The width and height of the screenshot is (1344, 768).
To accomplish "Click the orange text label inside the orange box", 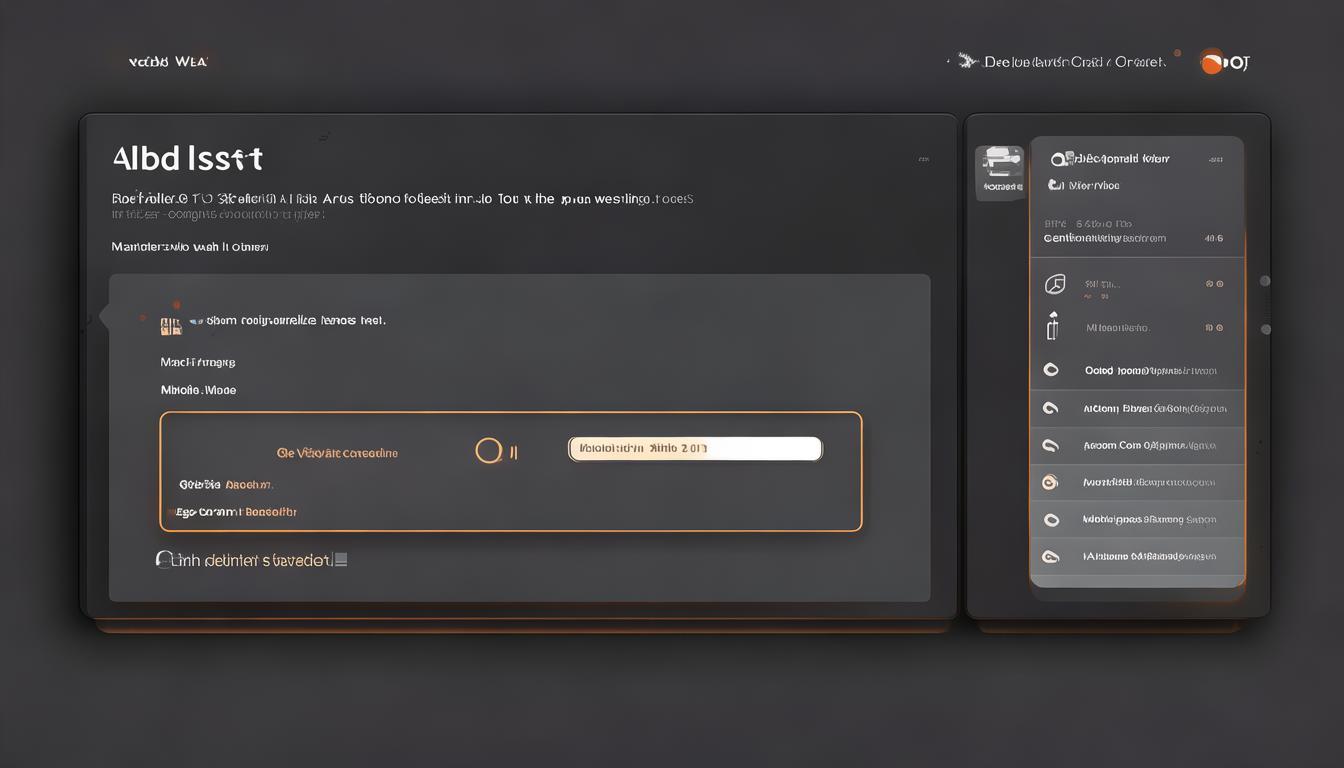I will click(x=337, y=453).
